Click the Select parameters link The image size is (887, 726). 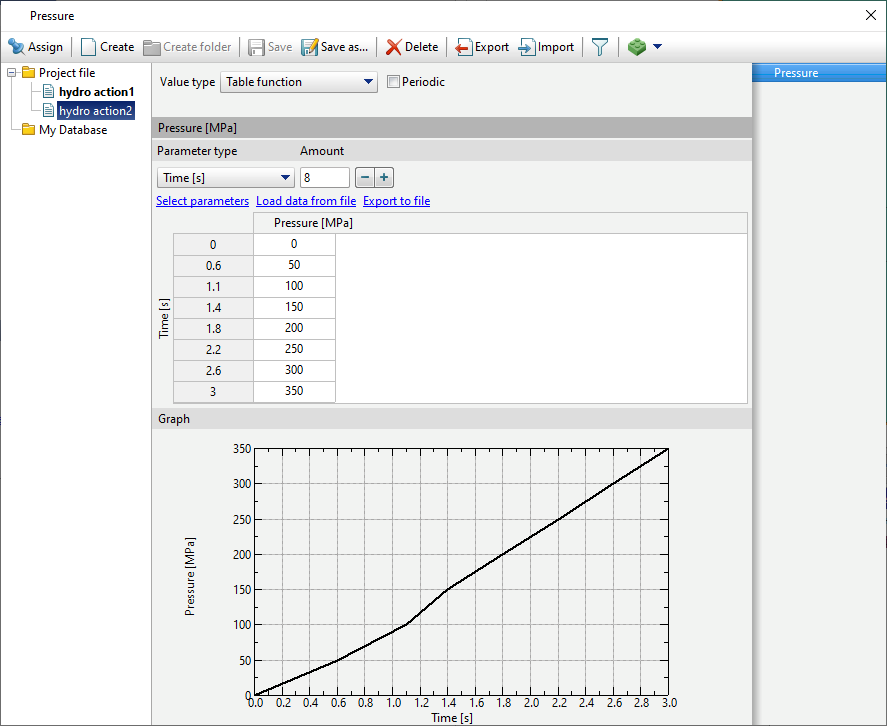point(202,201)
